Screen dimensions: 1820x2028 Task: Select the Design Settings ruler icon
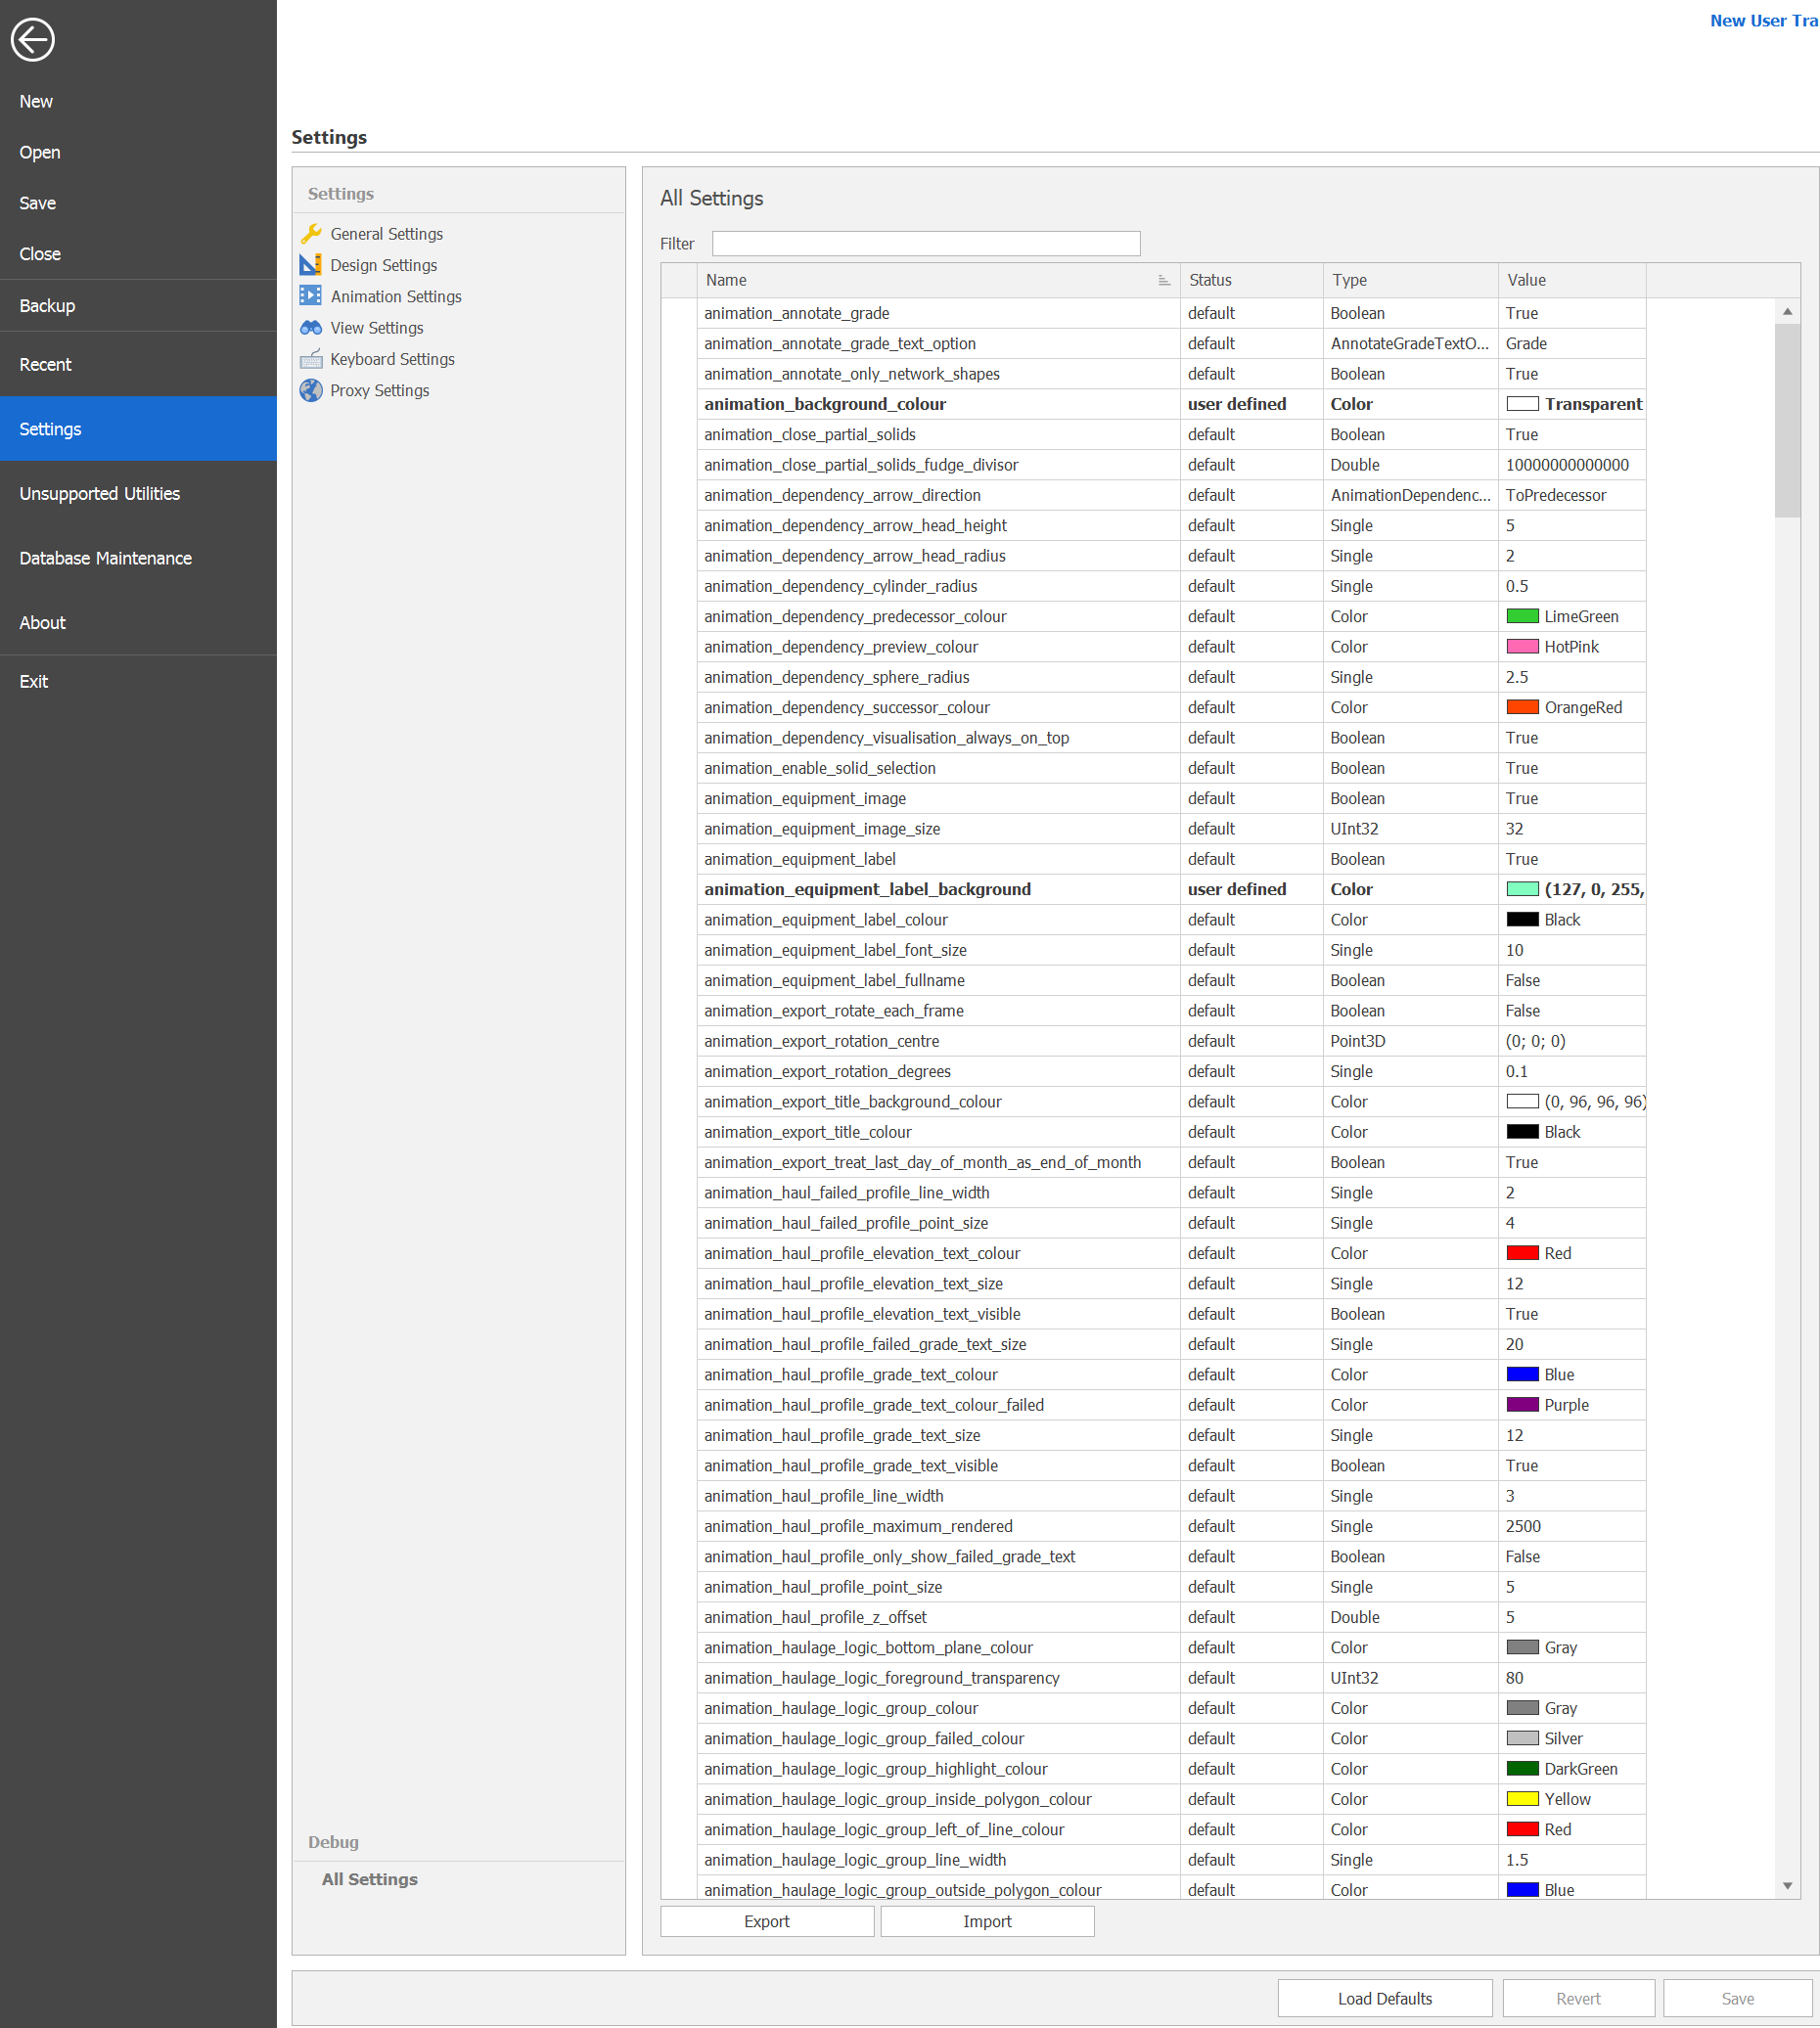click(311, 265)
